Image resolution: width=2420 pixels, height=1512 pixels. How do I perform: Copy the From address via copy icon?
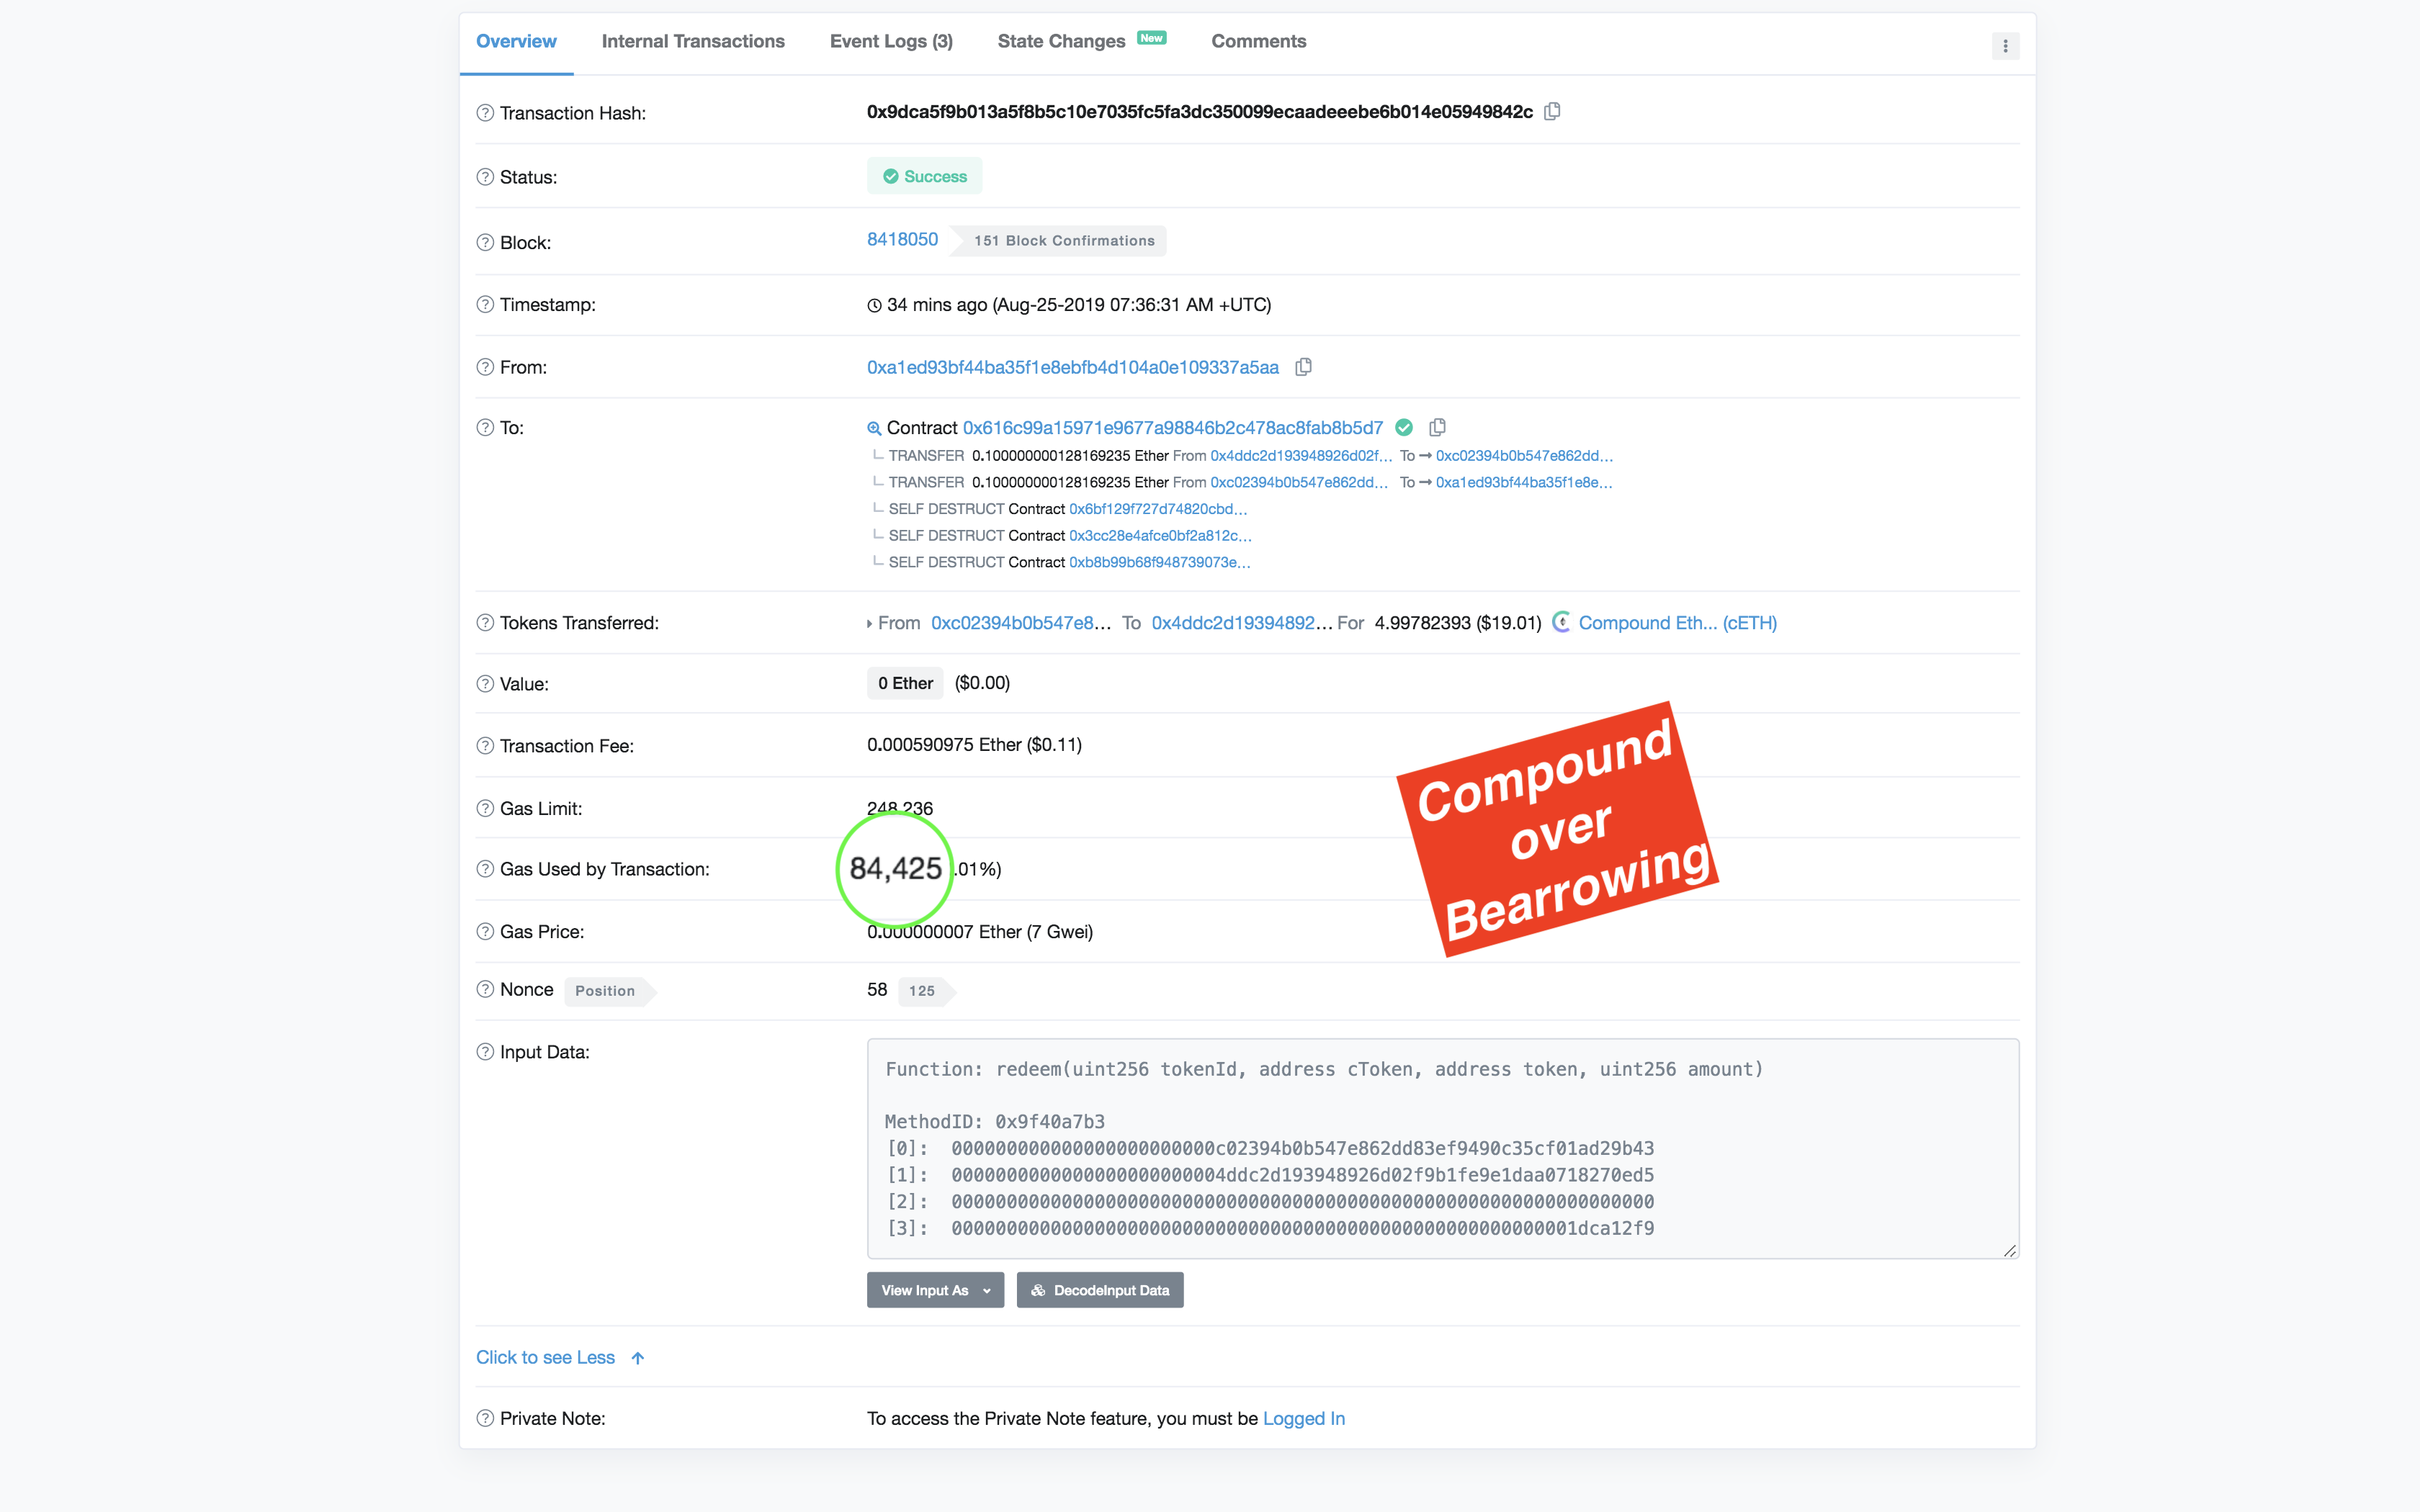click(x=1303, y=367)
